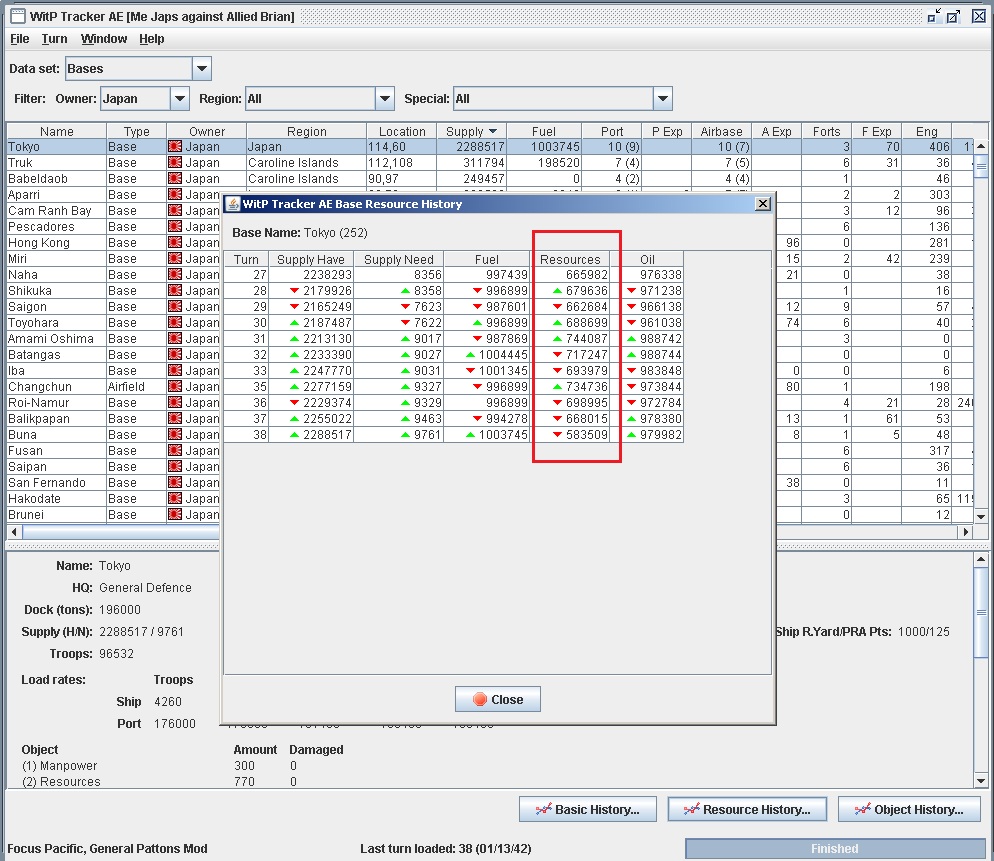Click turn 38 row in history table
Viewport: 994px width, 861px height.
454,435
